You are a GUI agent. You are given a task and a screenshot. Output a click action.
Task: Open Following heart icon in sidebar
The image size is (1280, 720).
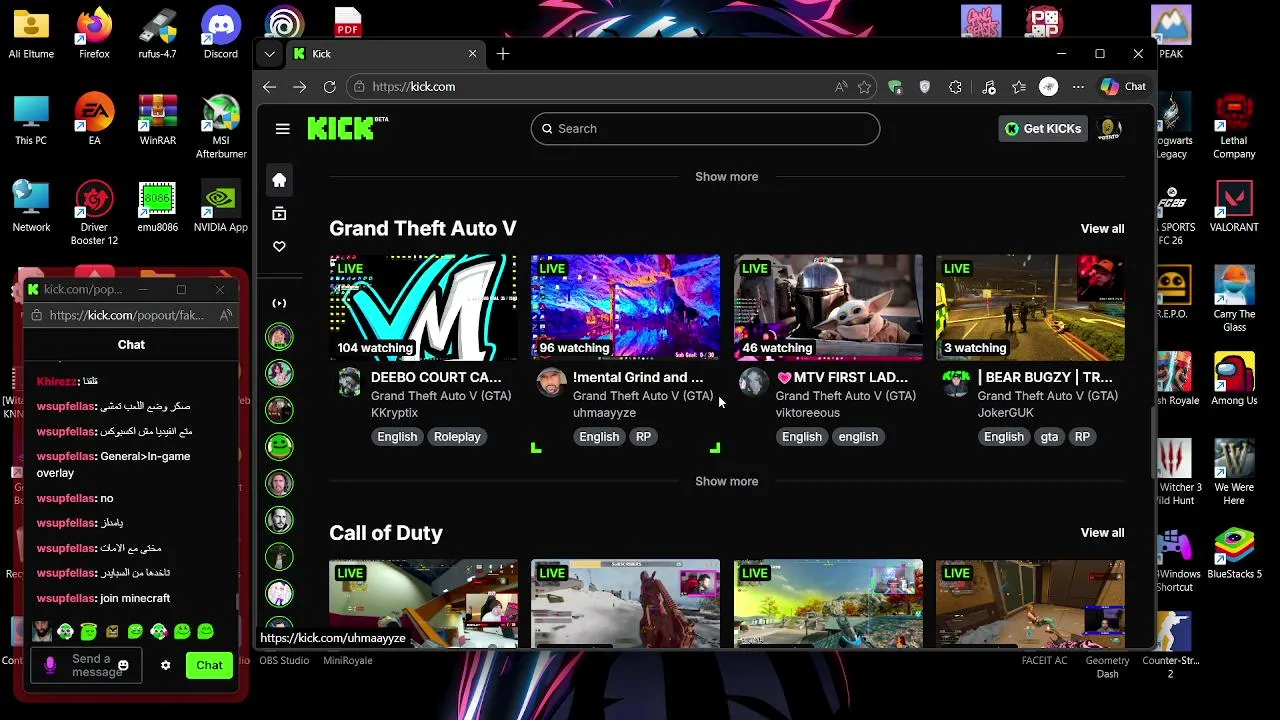[x=279, y=246]
